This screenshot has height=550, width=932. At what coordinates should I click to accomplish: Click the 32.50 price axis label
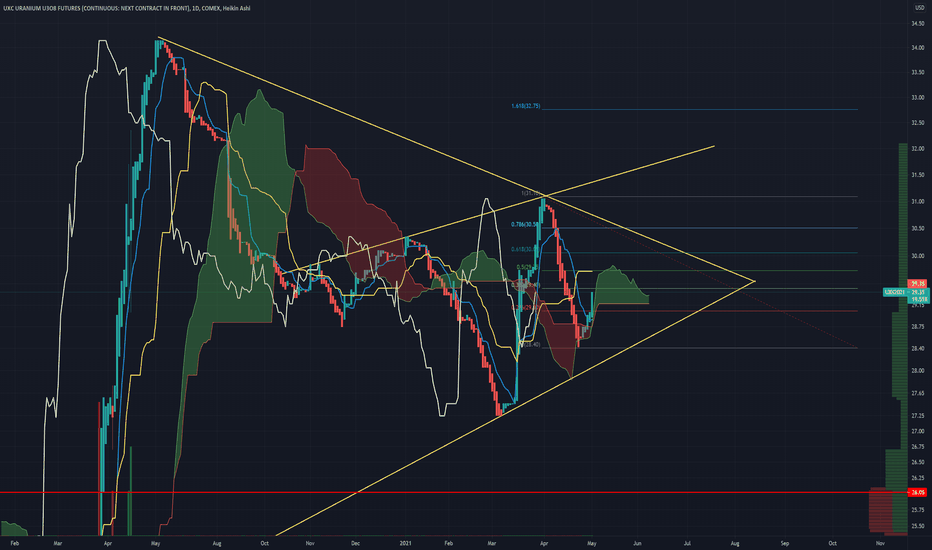tap(918, 122)
